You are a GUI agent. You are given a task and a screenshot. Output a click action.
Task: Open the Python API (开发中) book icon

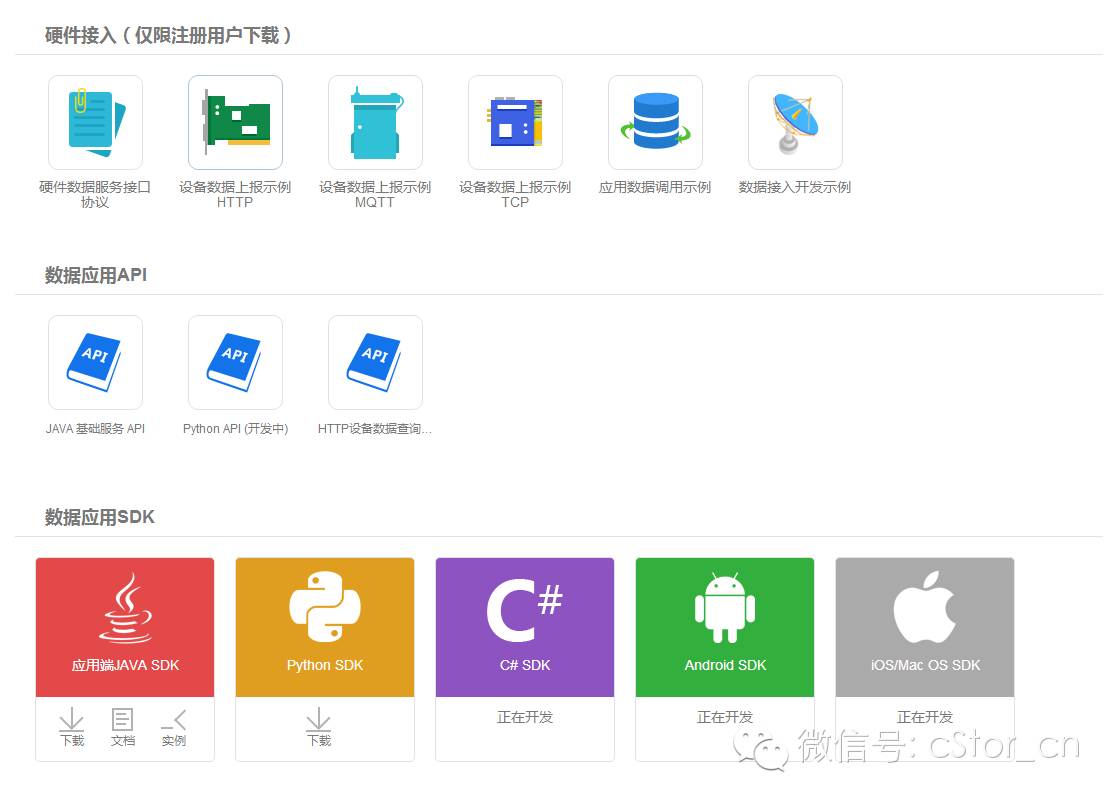[x=235, y=362]
